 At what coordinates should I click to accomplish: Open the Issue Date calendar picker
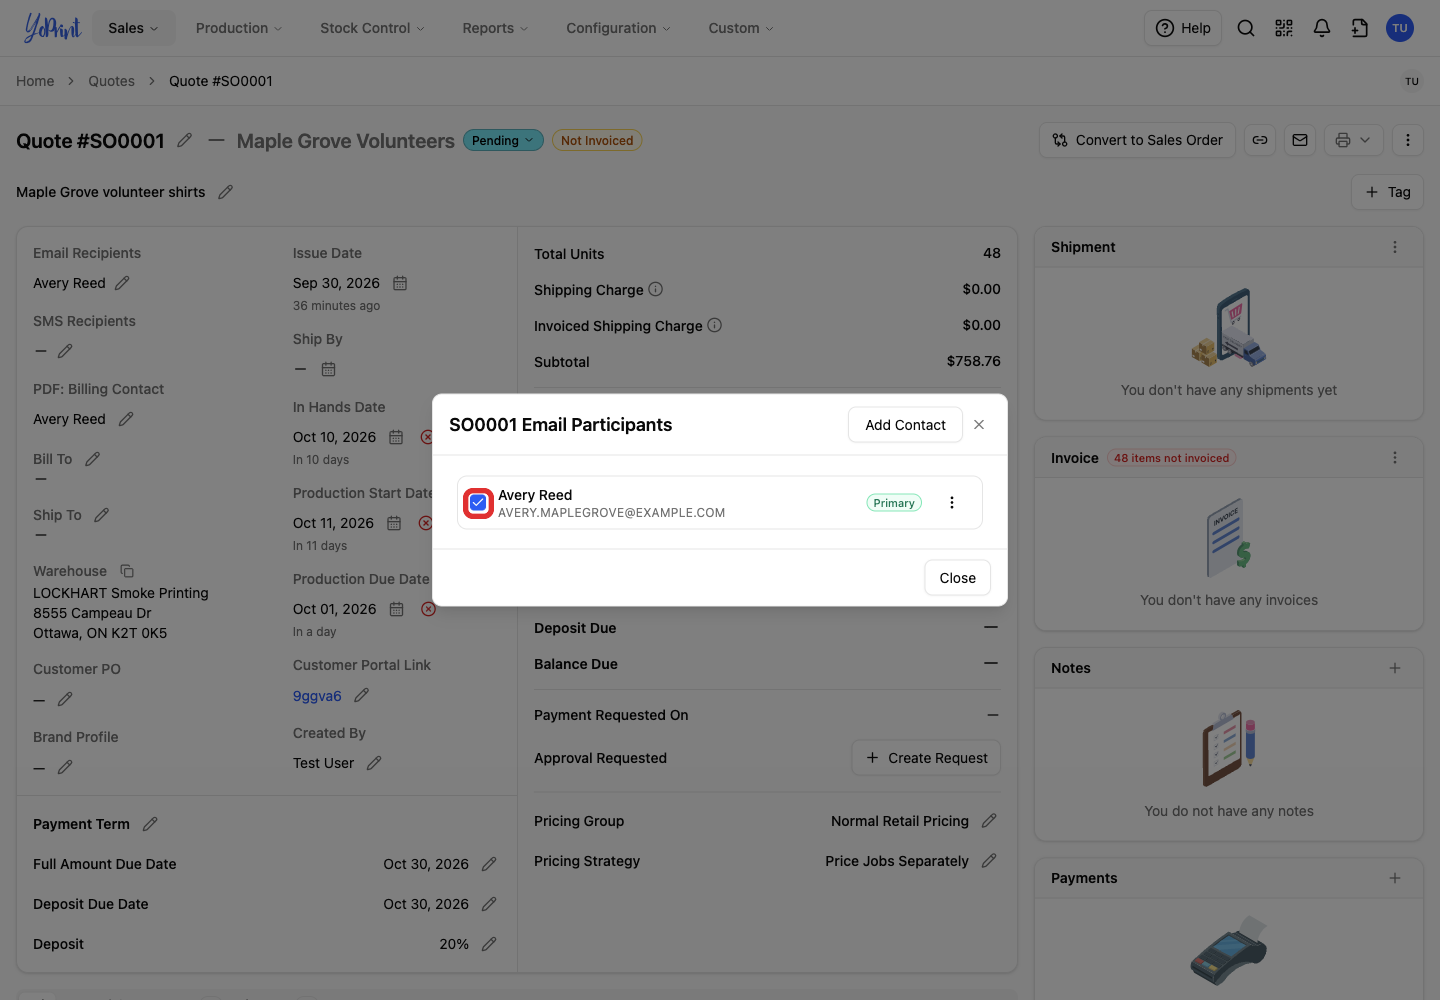pyautogui.click(x=400, y=283)
